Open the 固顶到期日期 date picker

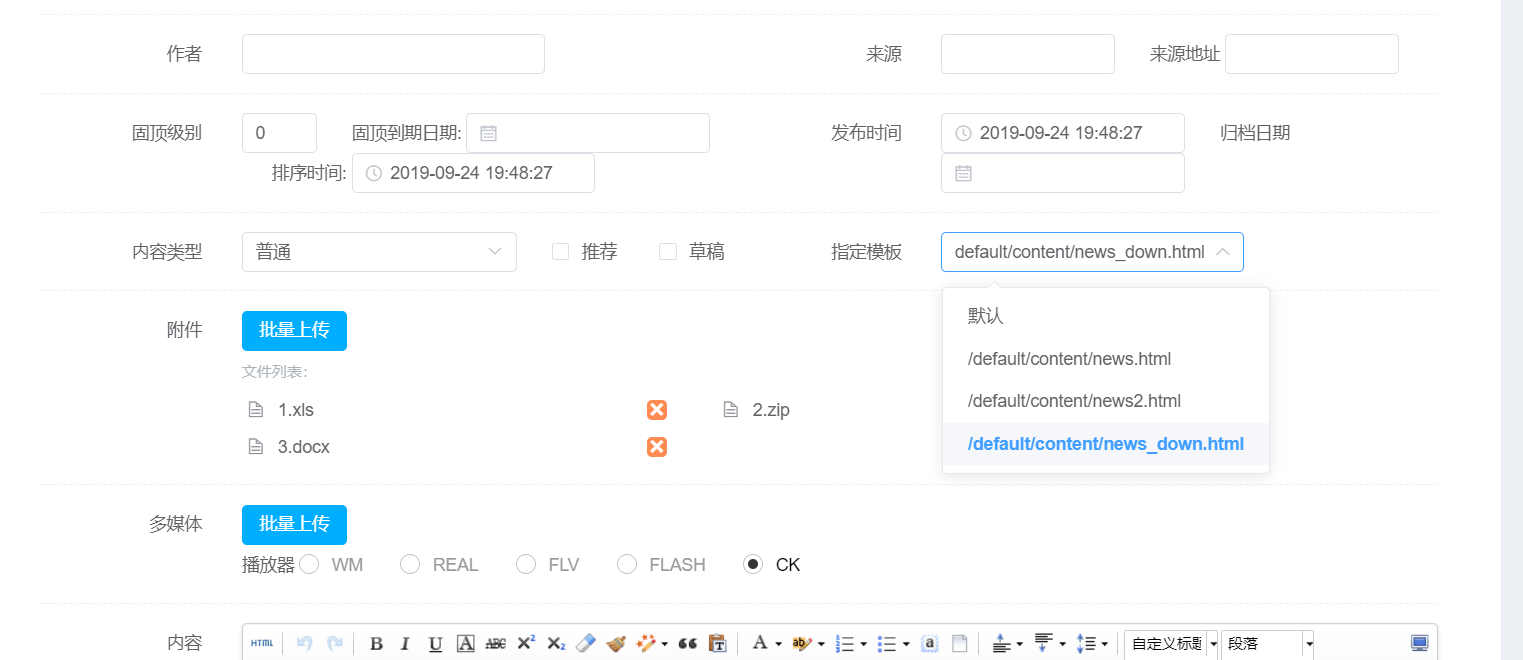(x=588, y=133)
